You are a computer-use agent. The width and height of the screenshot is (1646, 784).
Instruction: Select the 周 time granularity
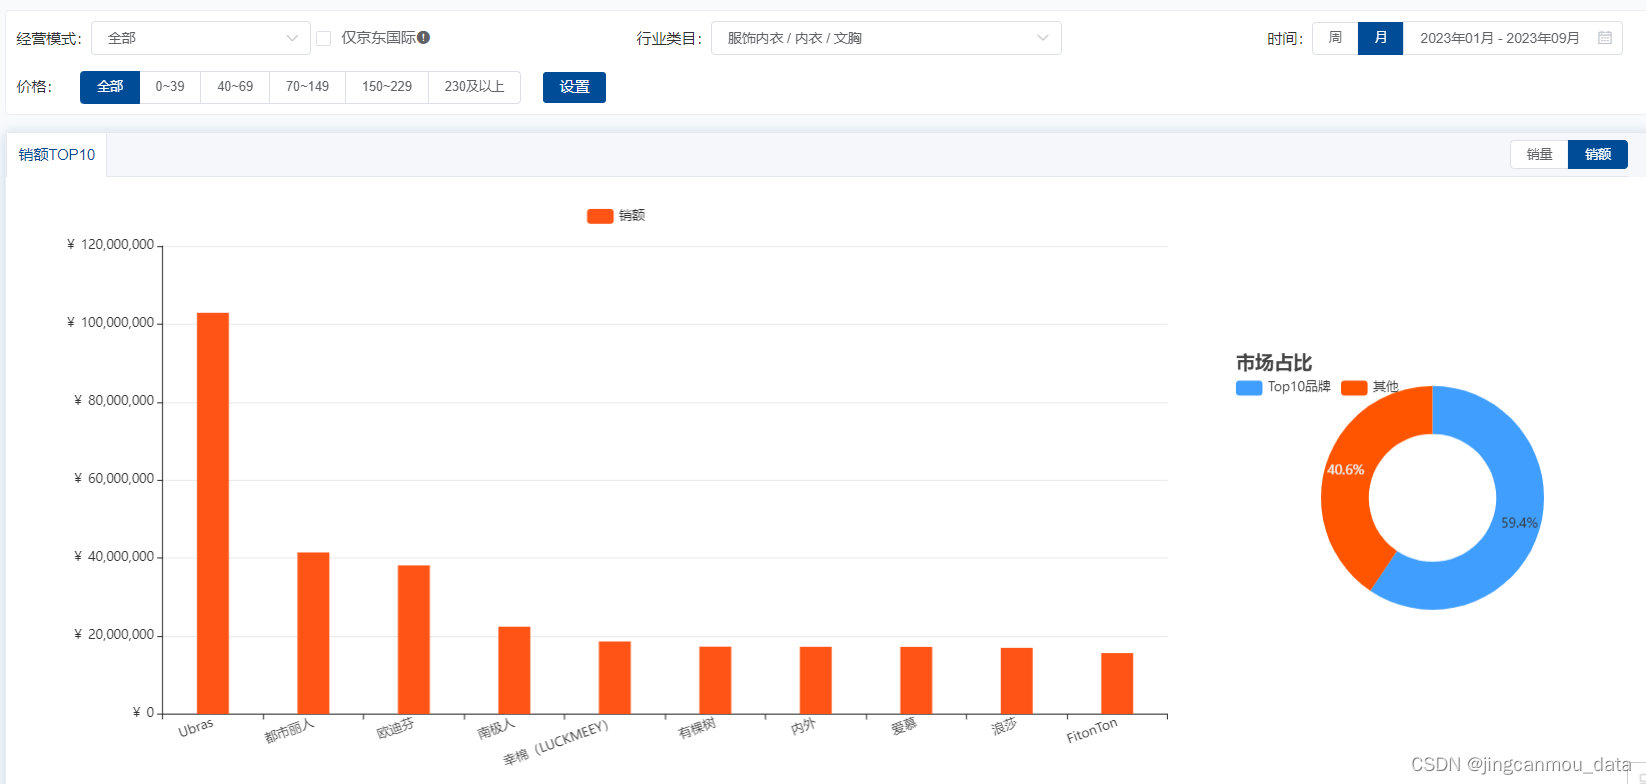click(x=1335, y=38)
